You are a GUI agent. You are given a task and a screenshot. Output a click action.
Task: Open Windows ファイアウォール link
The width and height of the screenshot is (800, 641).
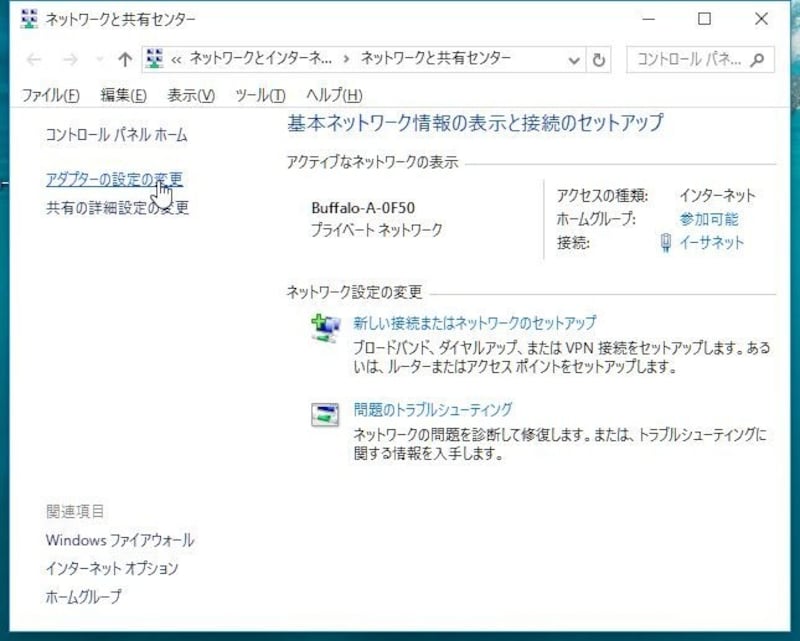click(x=120, y=540)
